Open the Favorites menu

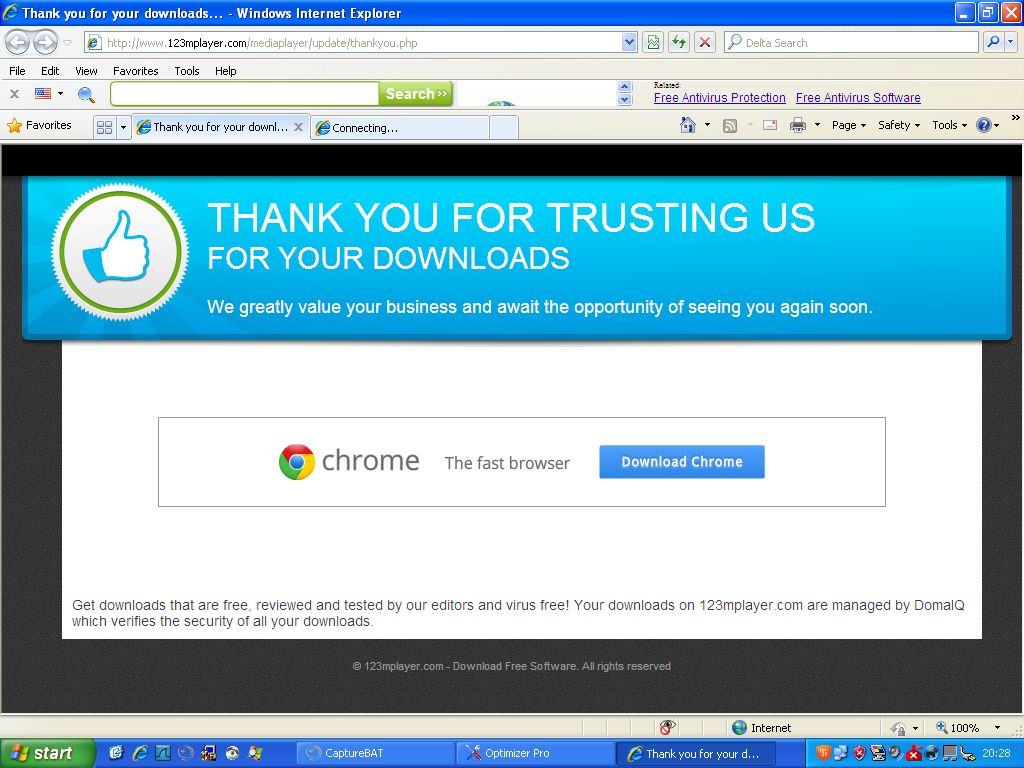(x=136, y=71)
